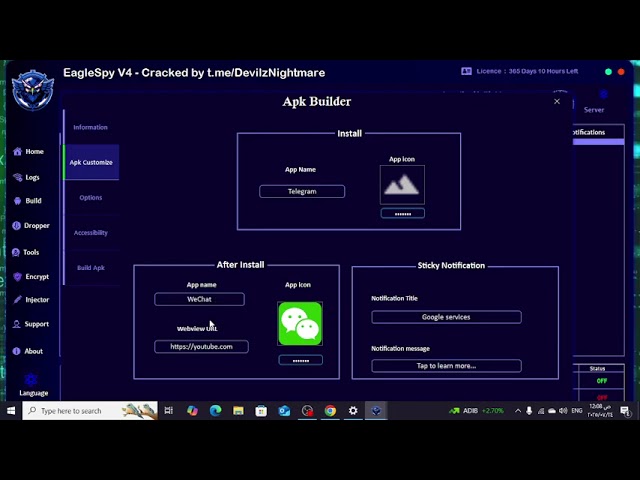The width and height of the screenshot is (640, 480).
Task: Open Settings gear on the taskbar
Action: [x=353, y=411]
